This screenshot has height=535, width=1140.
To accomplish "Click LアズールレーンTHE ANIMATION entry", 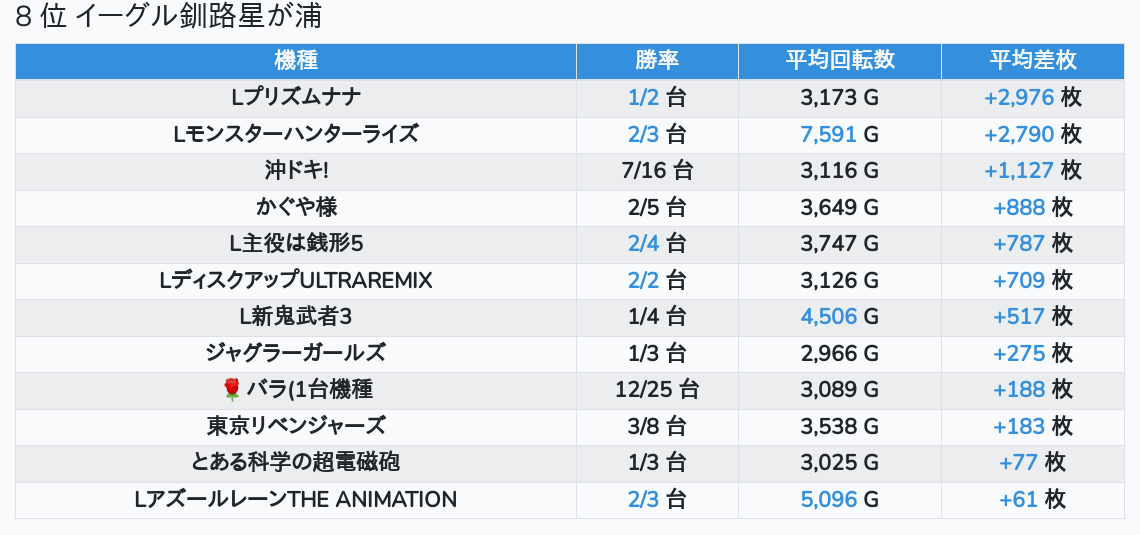I will [x=295, y=499].
